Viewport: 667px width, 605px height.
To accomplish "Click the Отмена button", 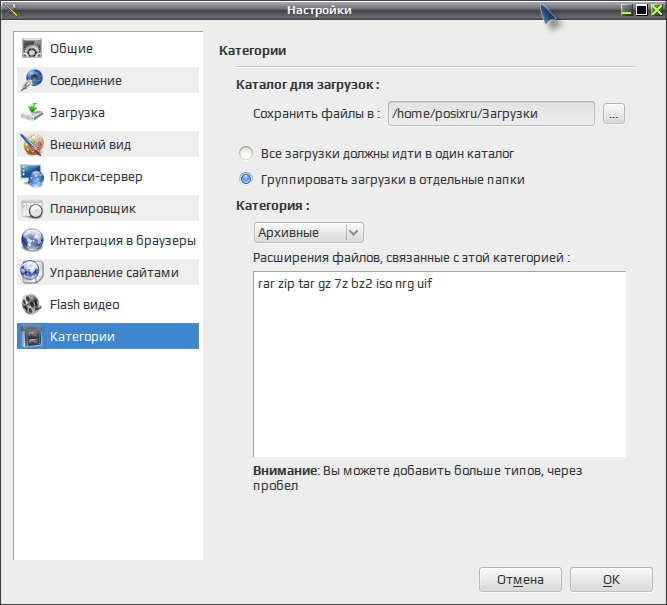I will (520, 579).
